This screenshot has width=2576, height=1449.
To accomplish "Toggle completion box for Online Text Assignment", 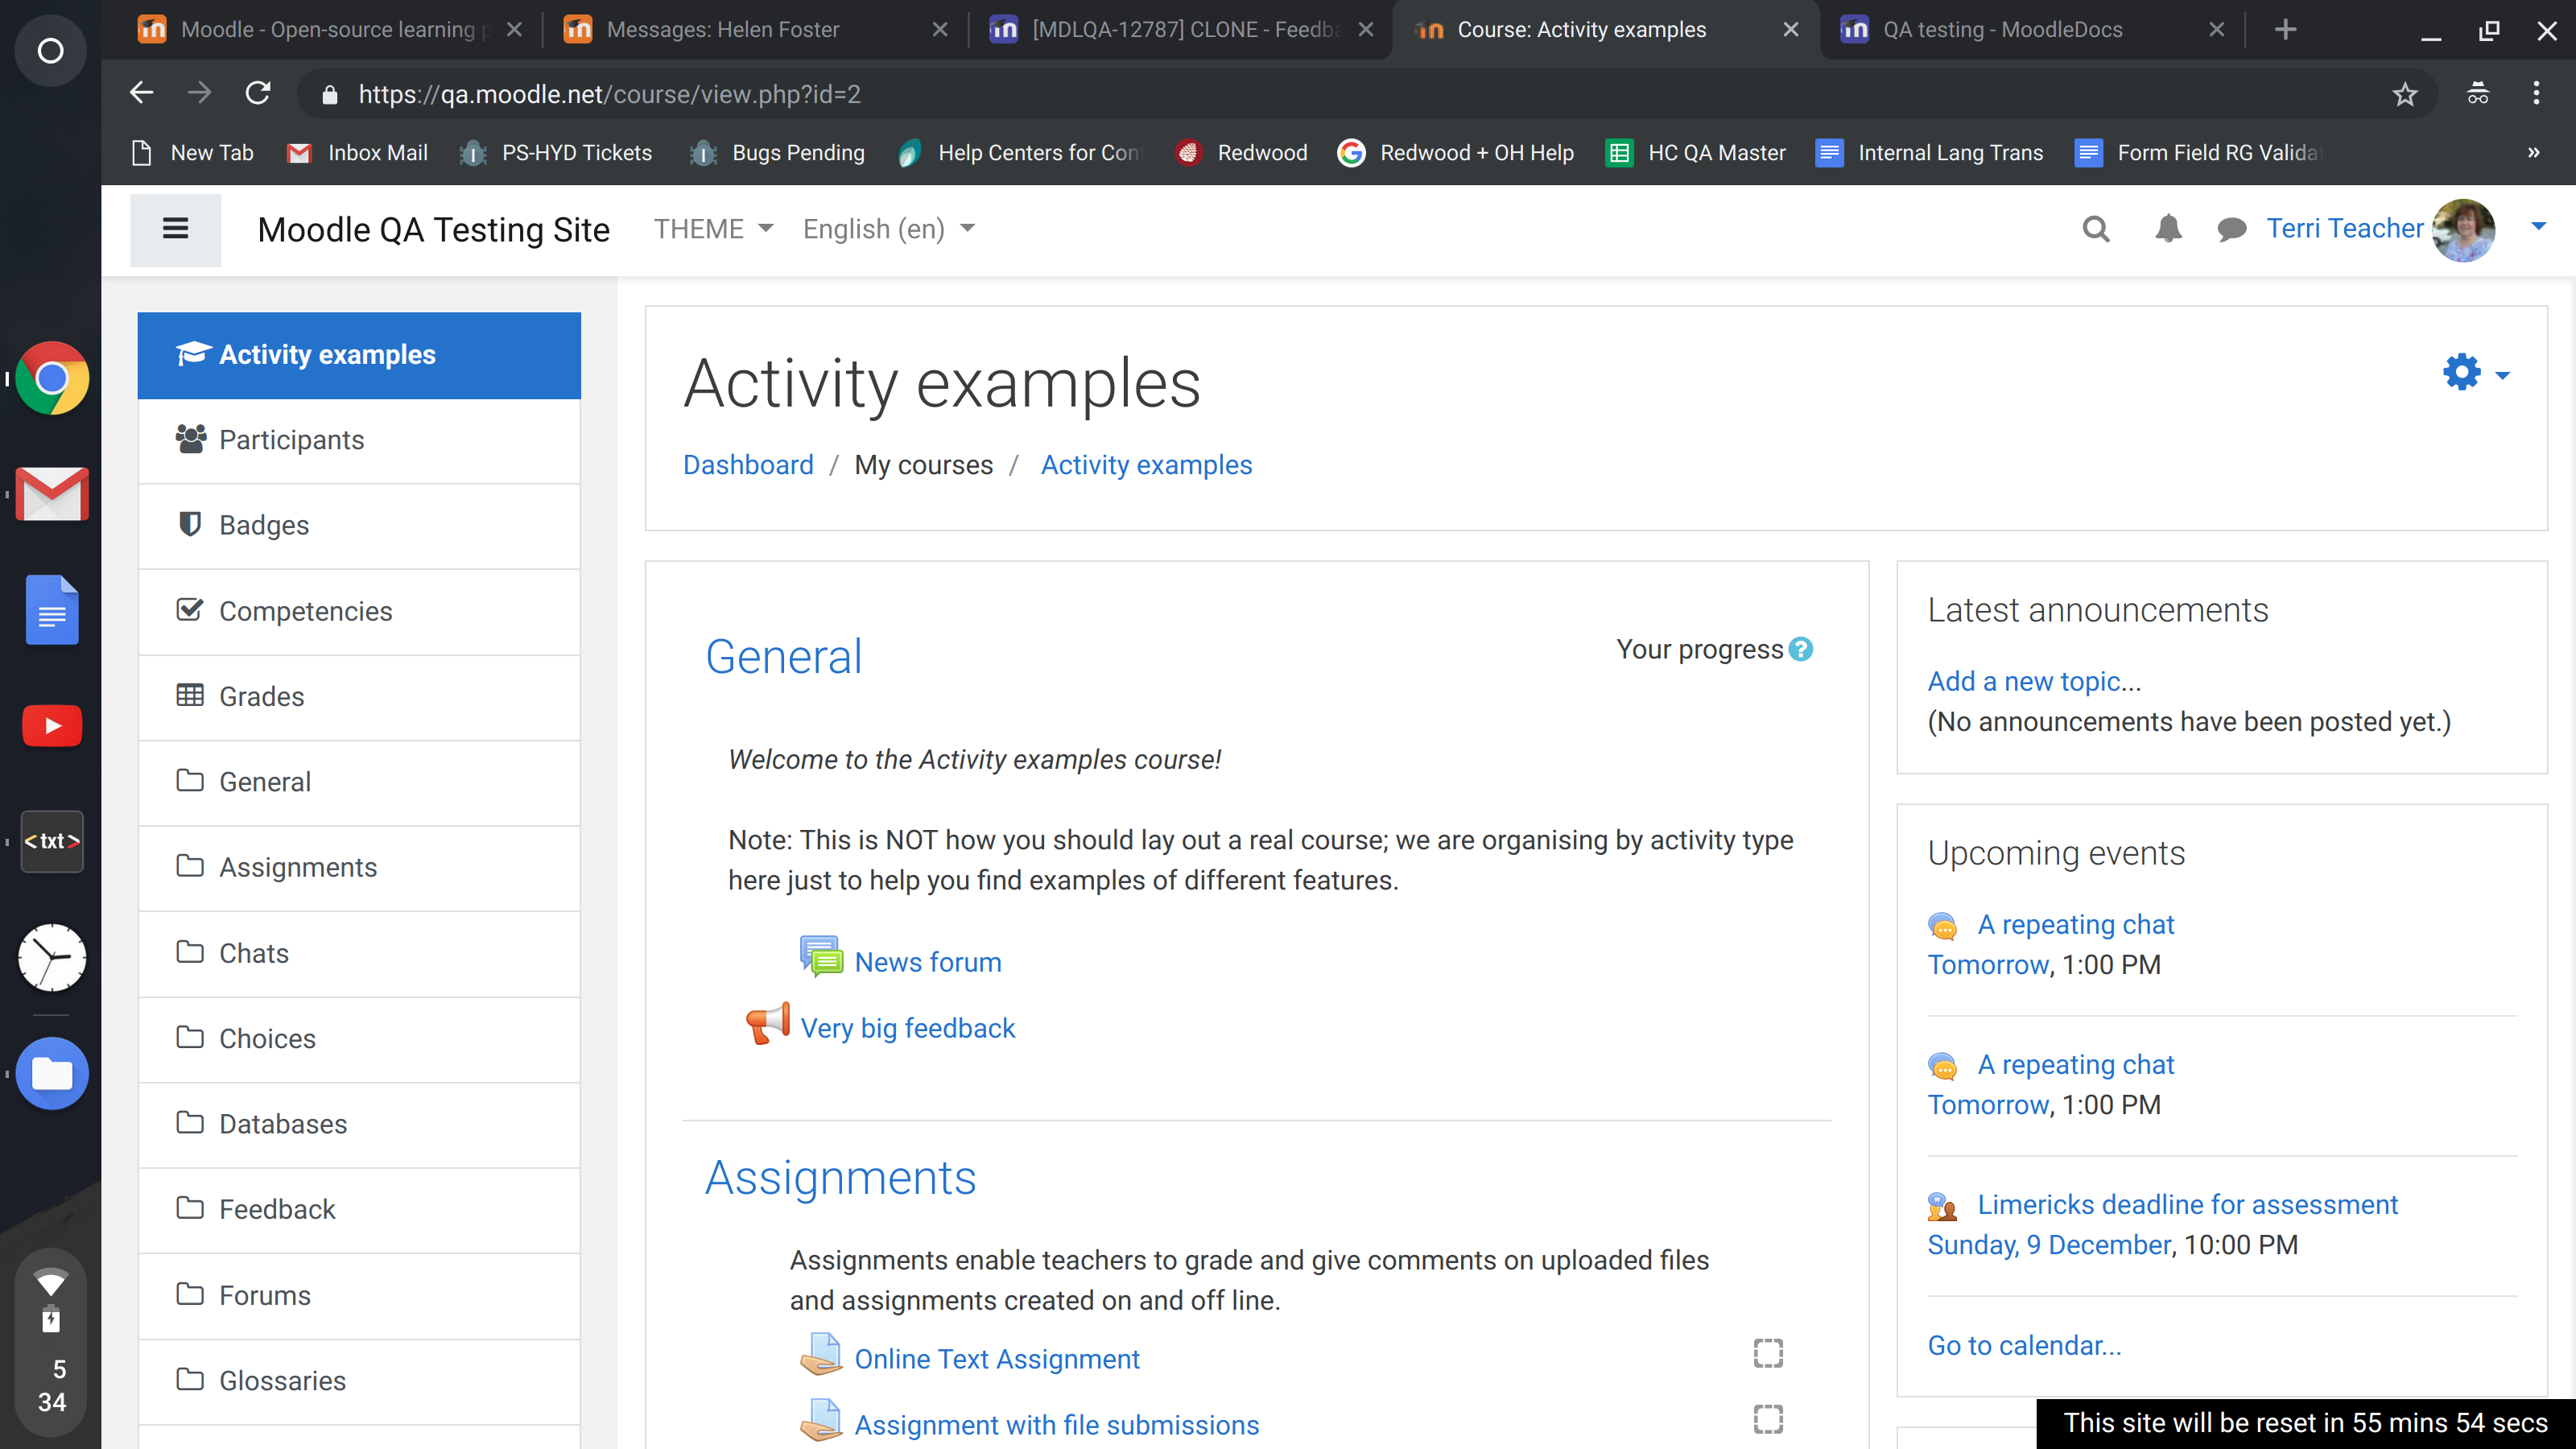I will 1768,1353.
